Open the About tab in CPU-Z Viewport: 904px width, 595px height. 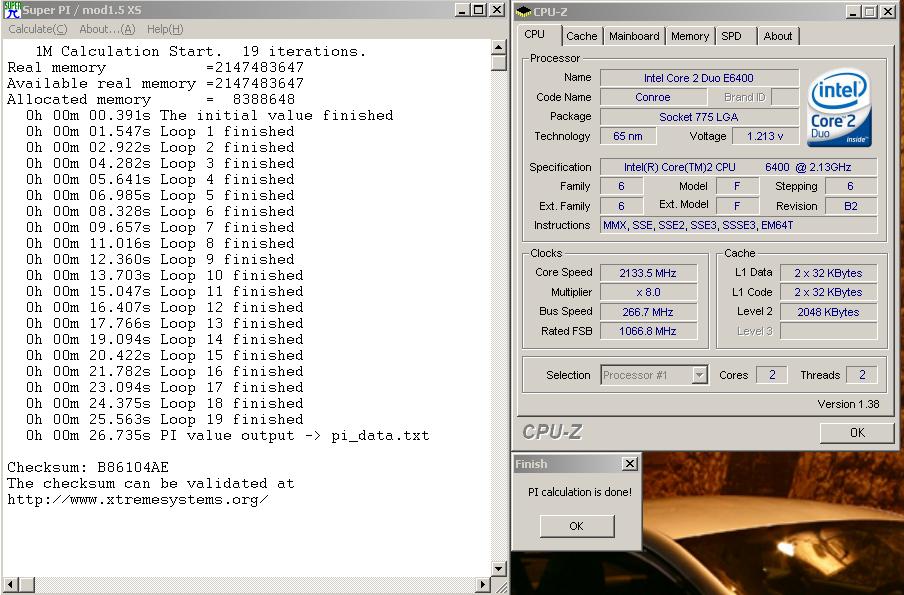778,36
